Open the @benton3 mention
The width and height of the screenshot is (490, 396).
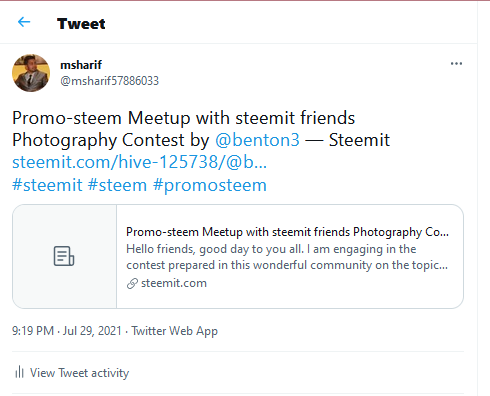257,140
